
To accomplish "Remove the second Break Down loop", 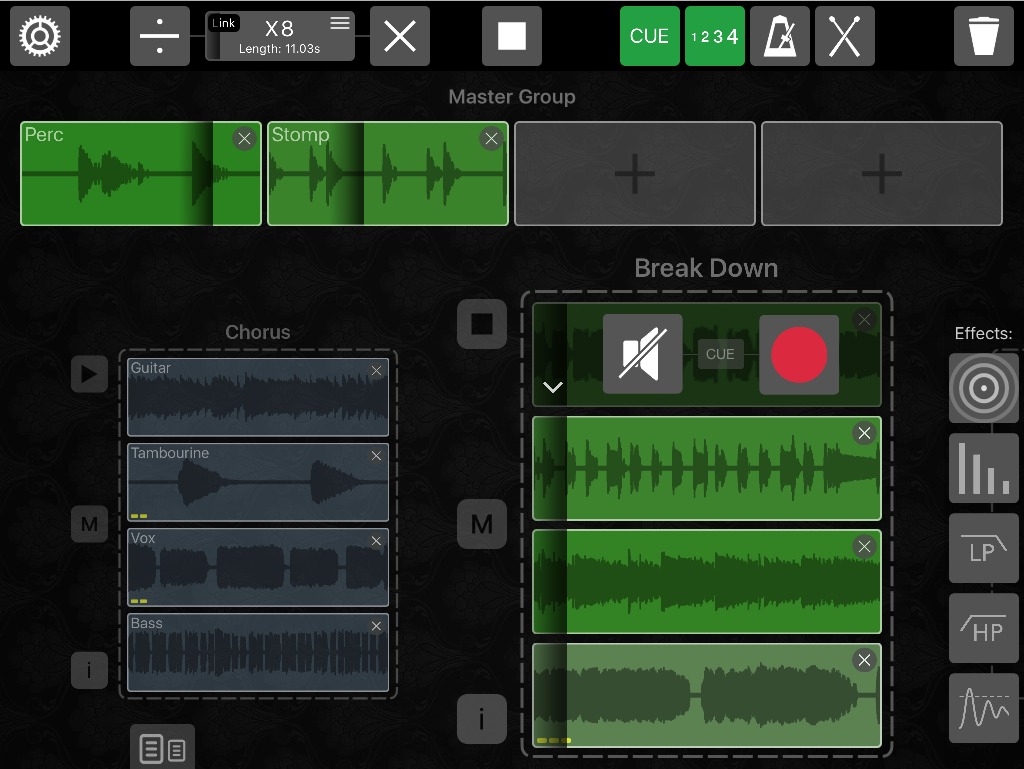I will (x=865, y=433).
